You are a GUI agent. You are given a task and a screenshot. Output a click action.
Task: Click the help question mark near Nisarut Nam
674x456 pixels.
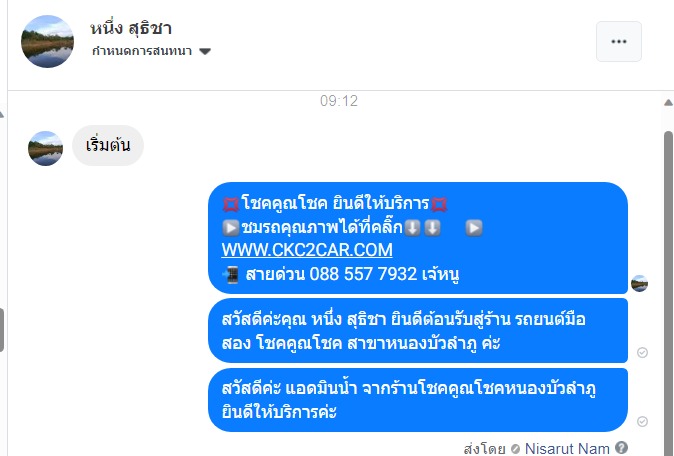coord(621,447)
